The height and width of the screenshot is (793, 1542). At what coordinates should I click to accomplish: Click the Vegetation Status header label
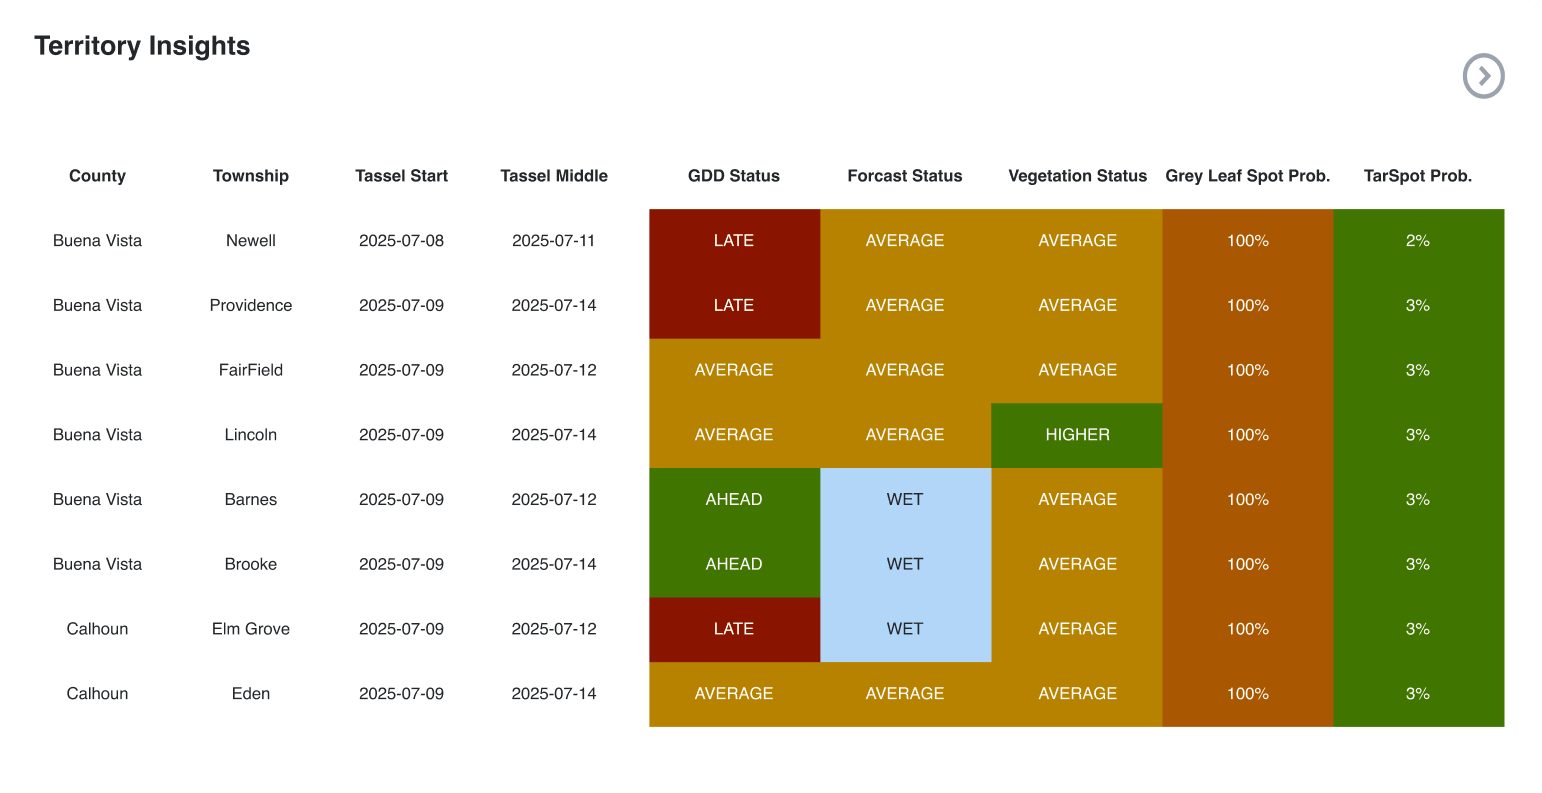[x=1077, y=175]
